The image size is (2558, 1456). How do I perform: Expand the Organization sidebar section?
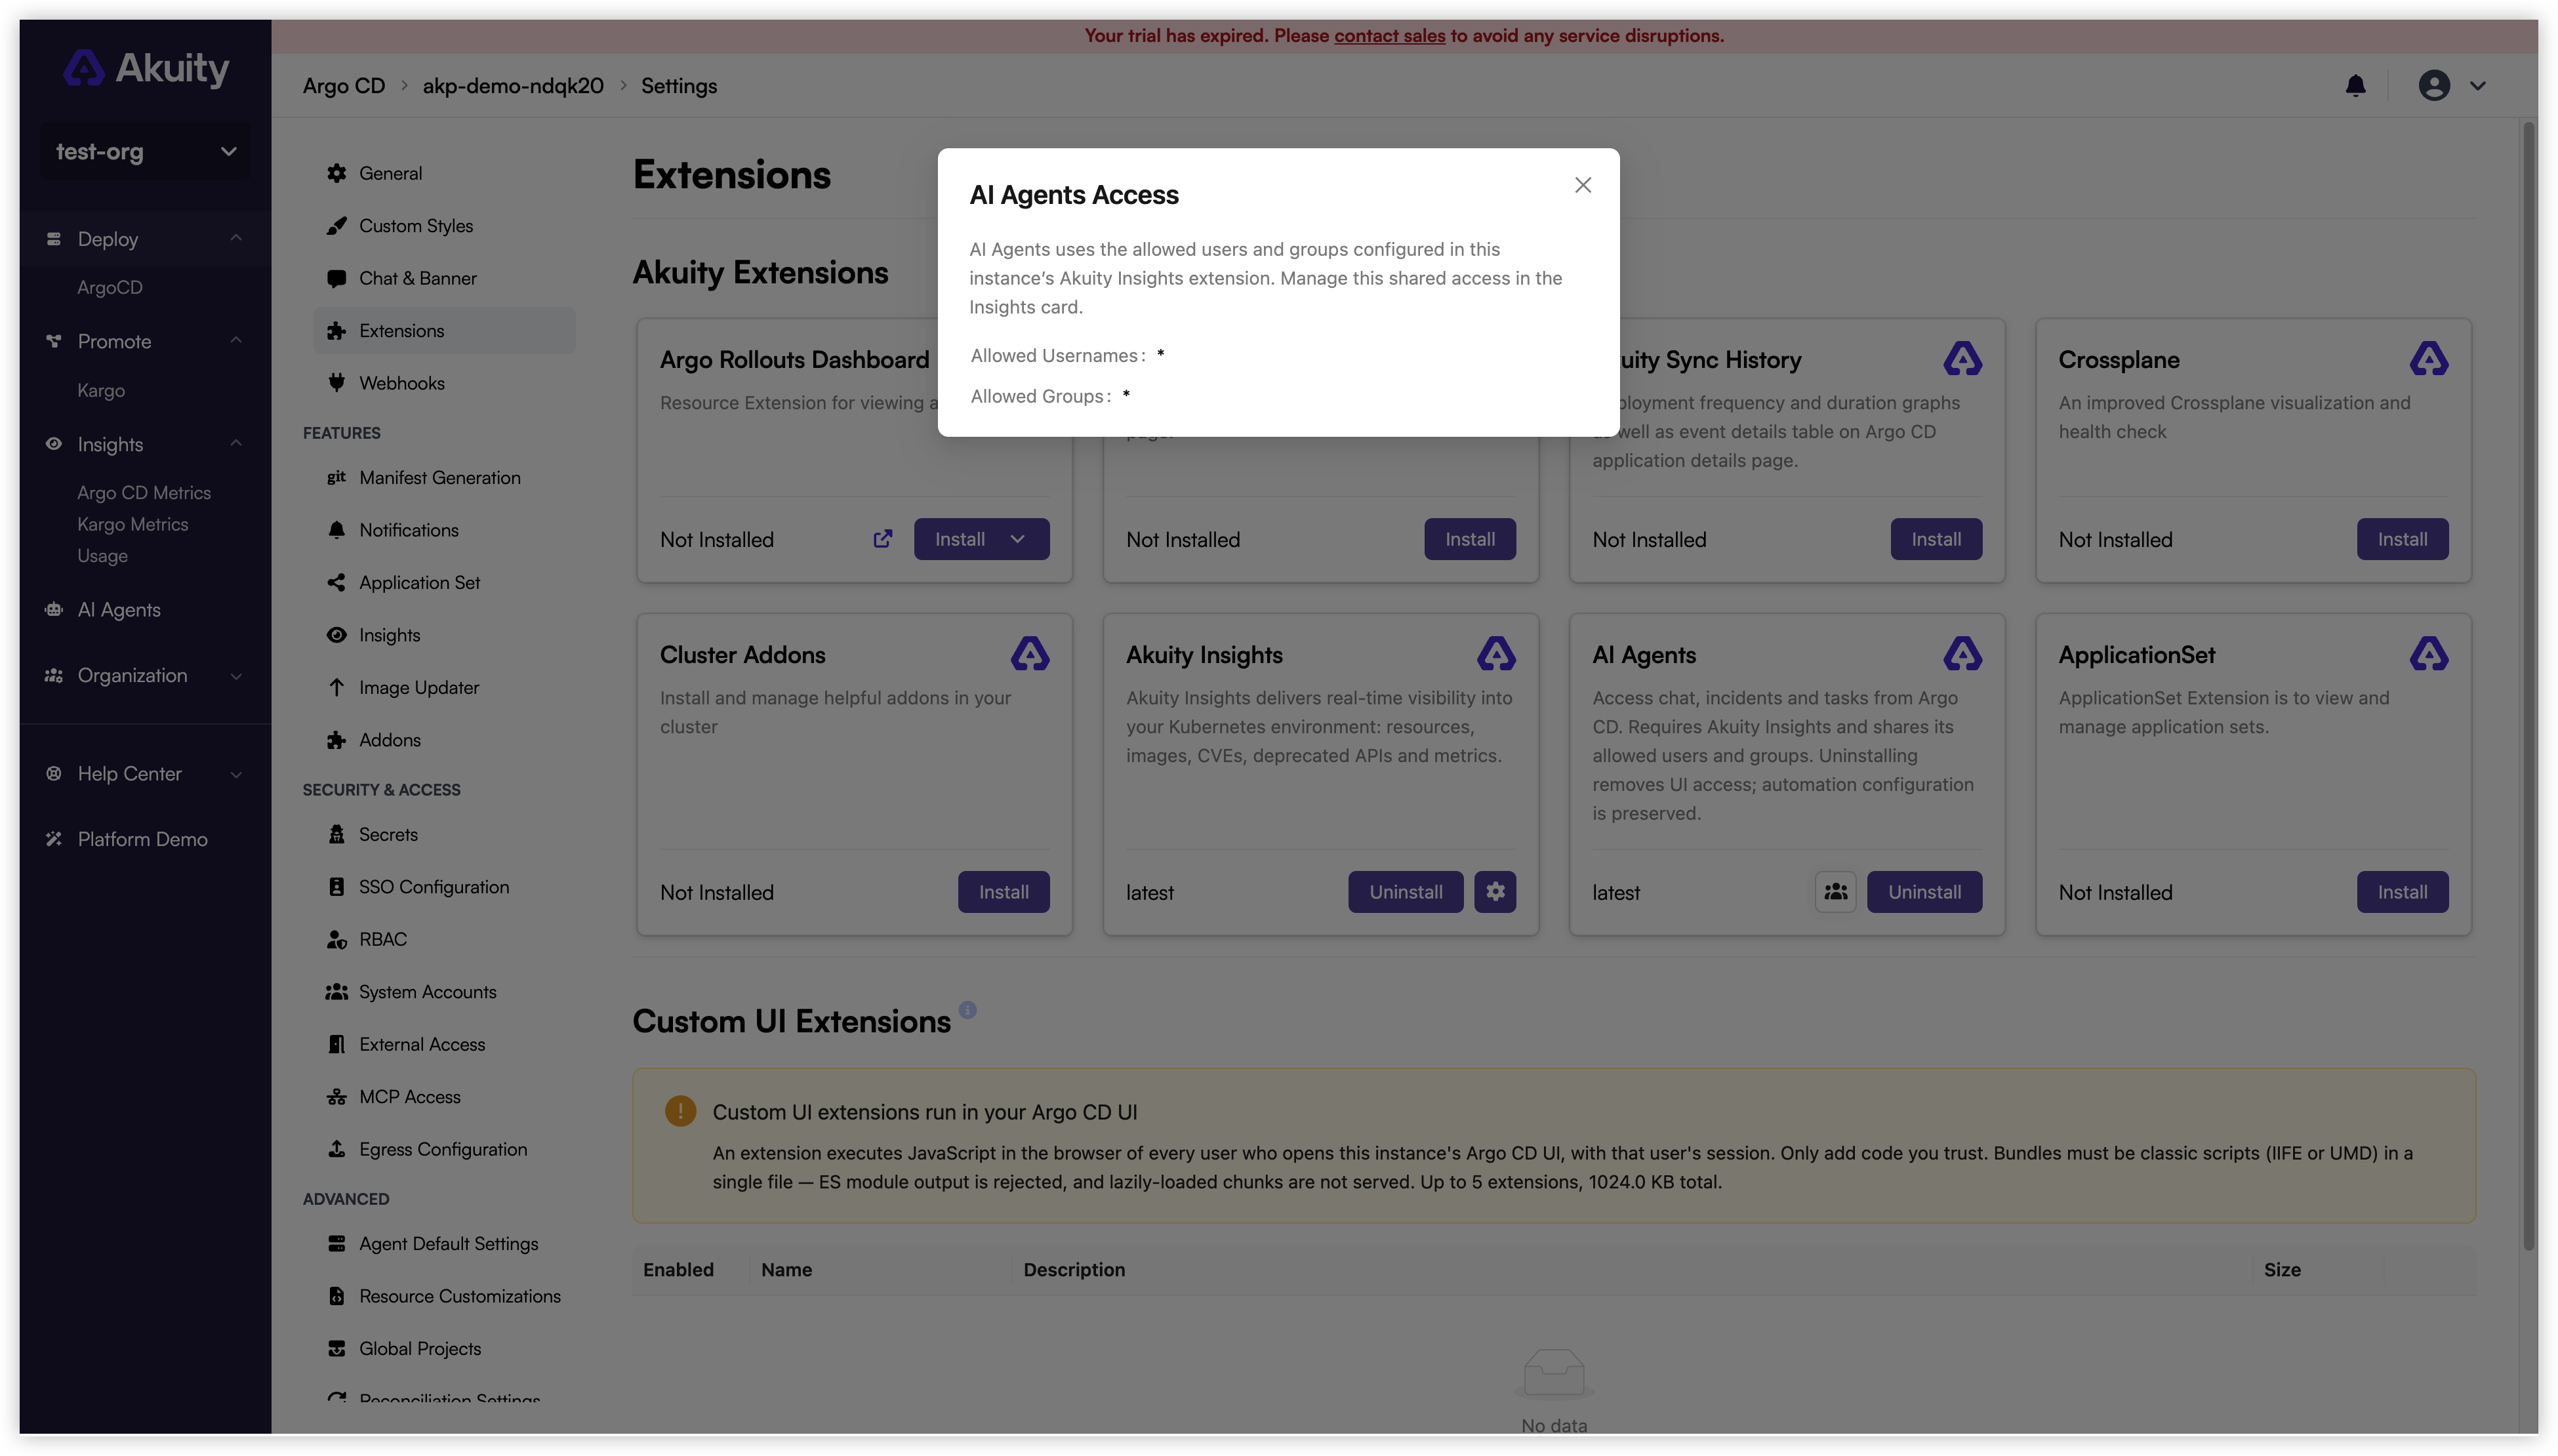(236, 676)
